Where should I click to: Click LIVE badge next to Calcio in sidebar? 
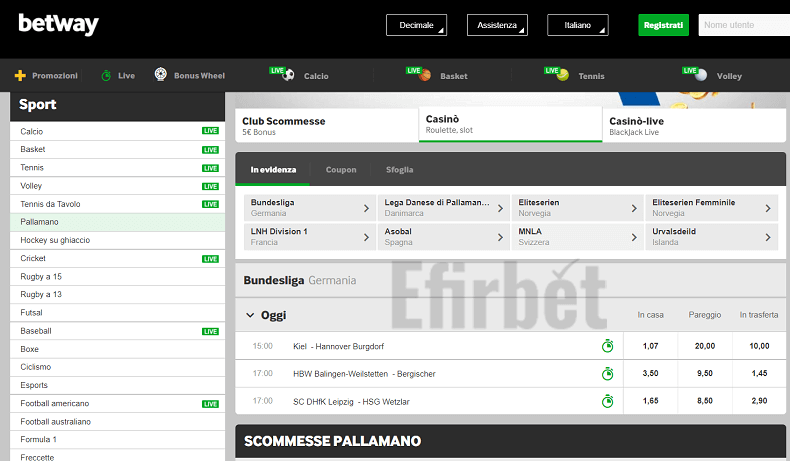coord(210,131)
